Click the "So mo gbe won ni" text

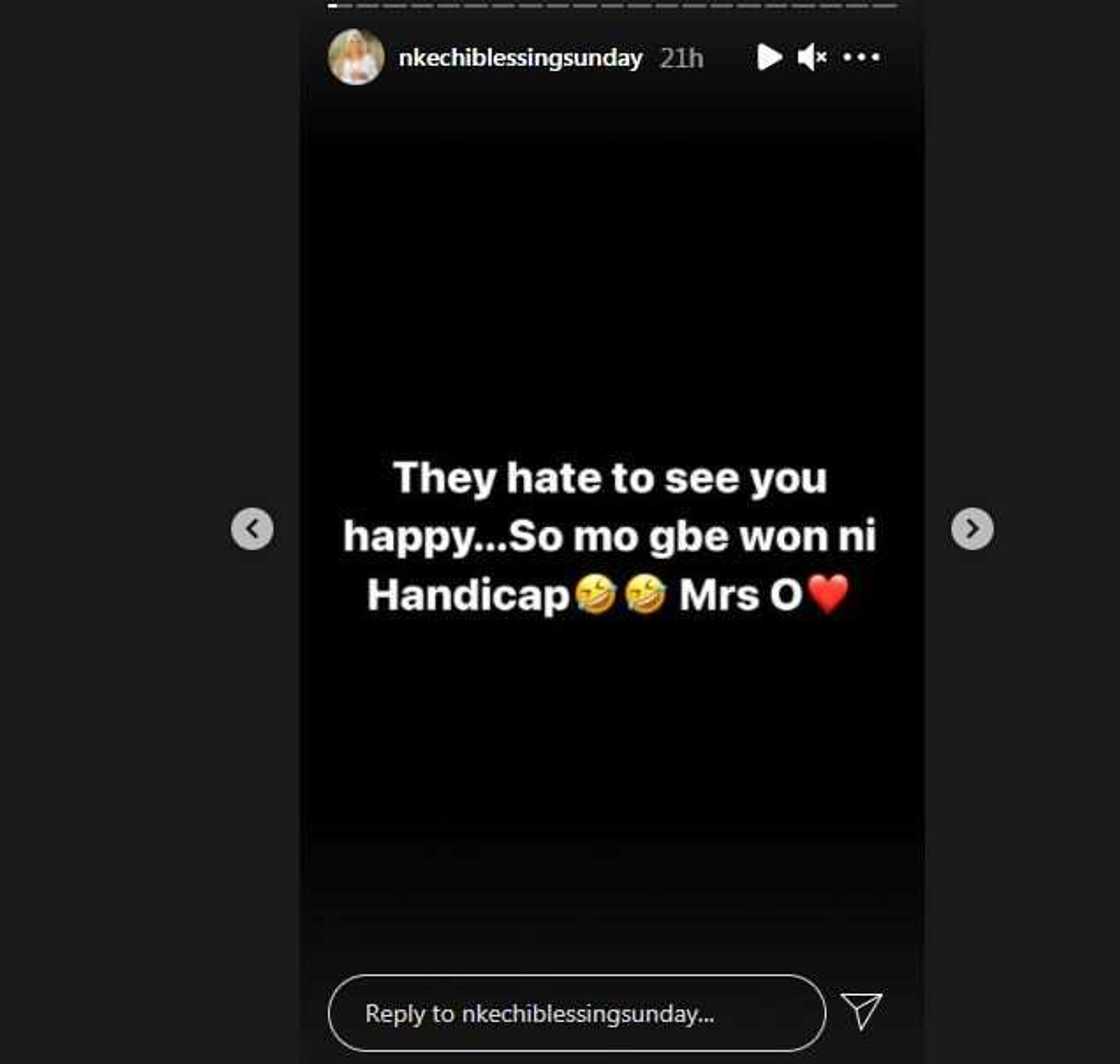(x=693, y=536)
